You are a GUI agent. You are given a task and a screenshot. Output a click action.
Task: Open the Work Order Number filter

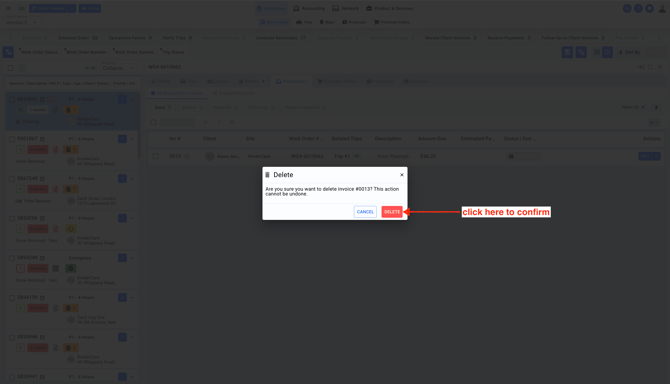pyautogui.click(x=86, y=52)
